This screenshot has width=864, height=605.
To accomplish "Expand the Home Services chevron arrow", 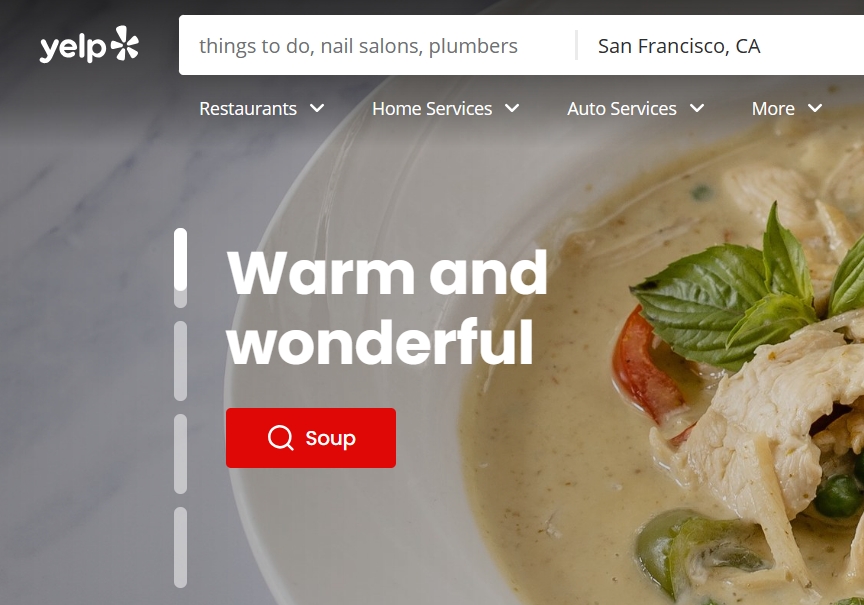I will pos(512,108).
